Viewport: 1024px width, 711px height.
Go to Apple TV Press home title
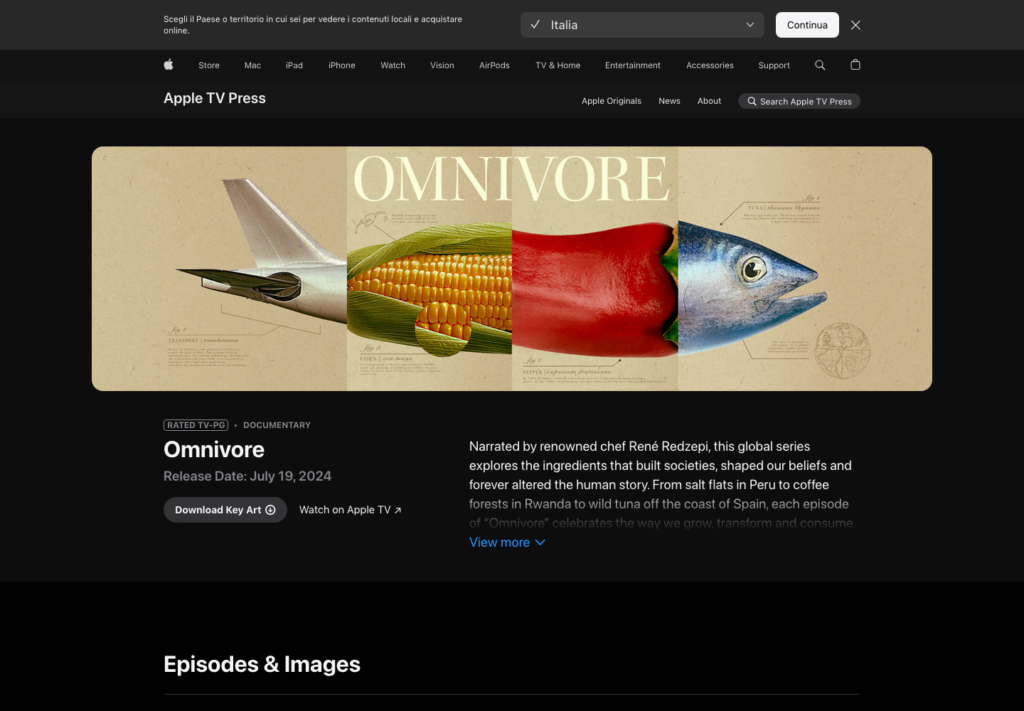[214, 99]
